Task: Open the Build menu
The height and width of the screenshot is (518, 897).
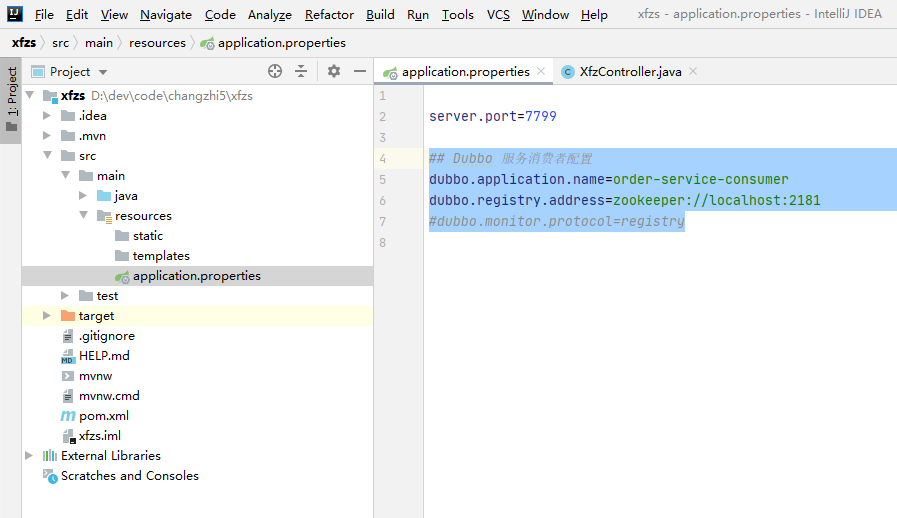Action: 380,15
